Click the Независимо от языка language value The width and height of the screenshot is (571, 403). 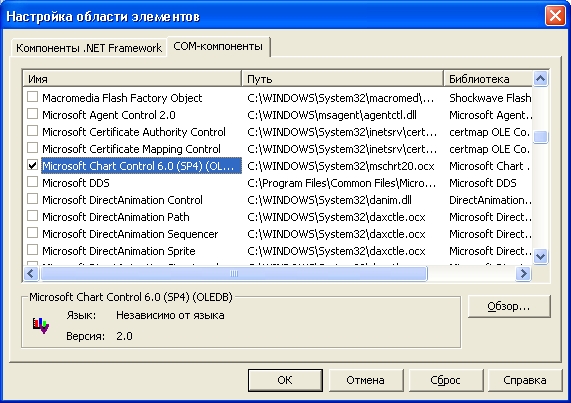[170, 315]
